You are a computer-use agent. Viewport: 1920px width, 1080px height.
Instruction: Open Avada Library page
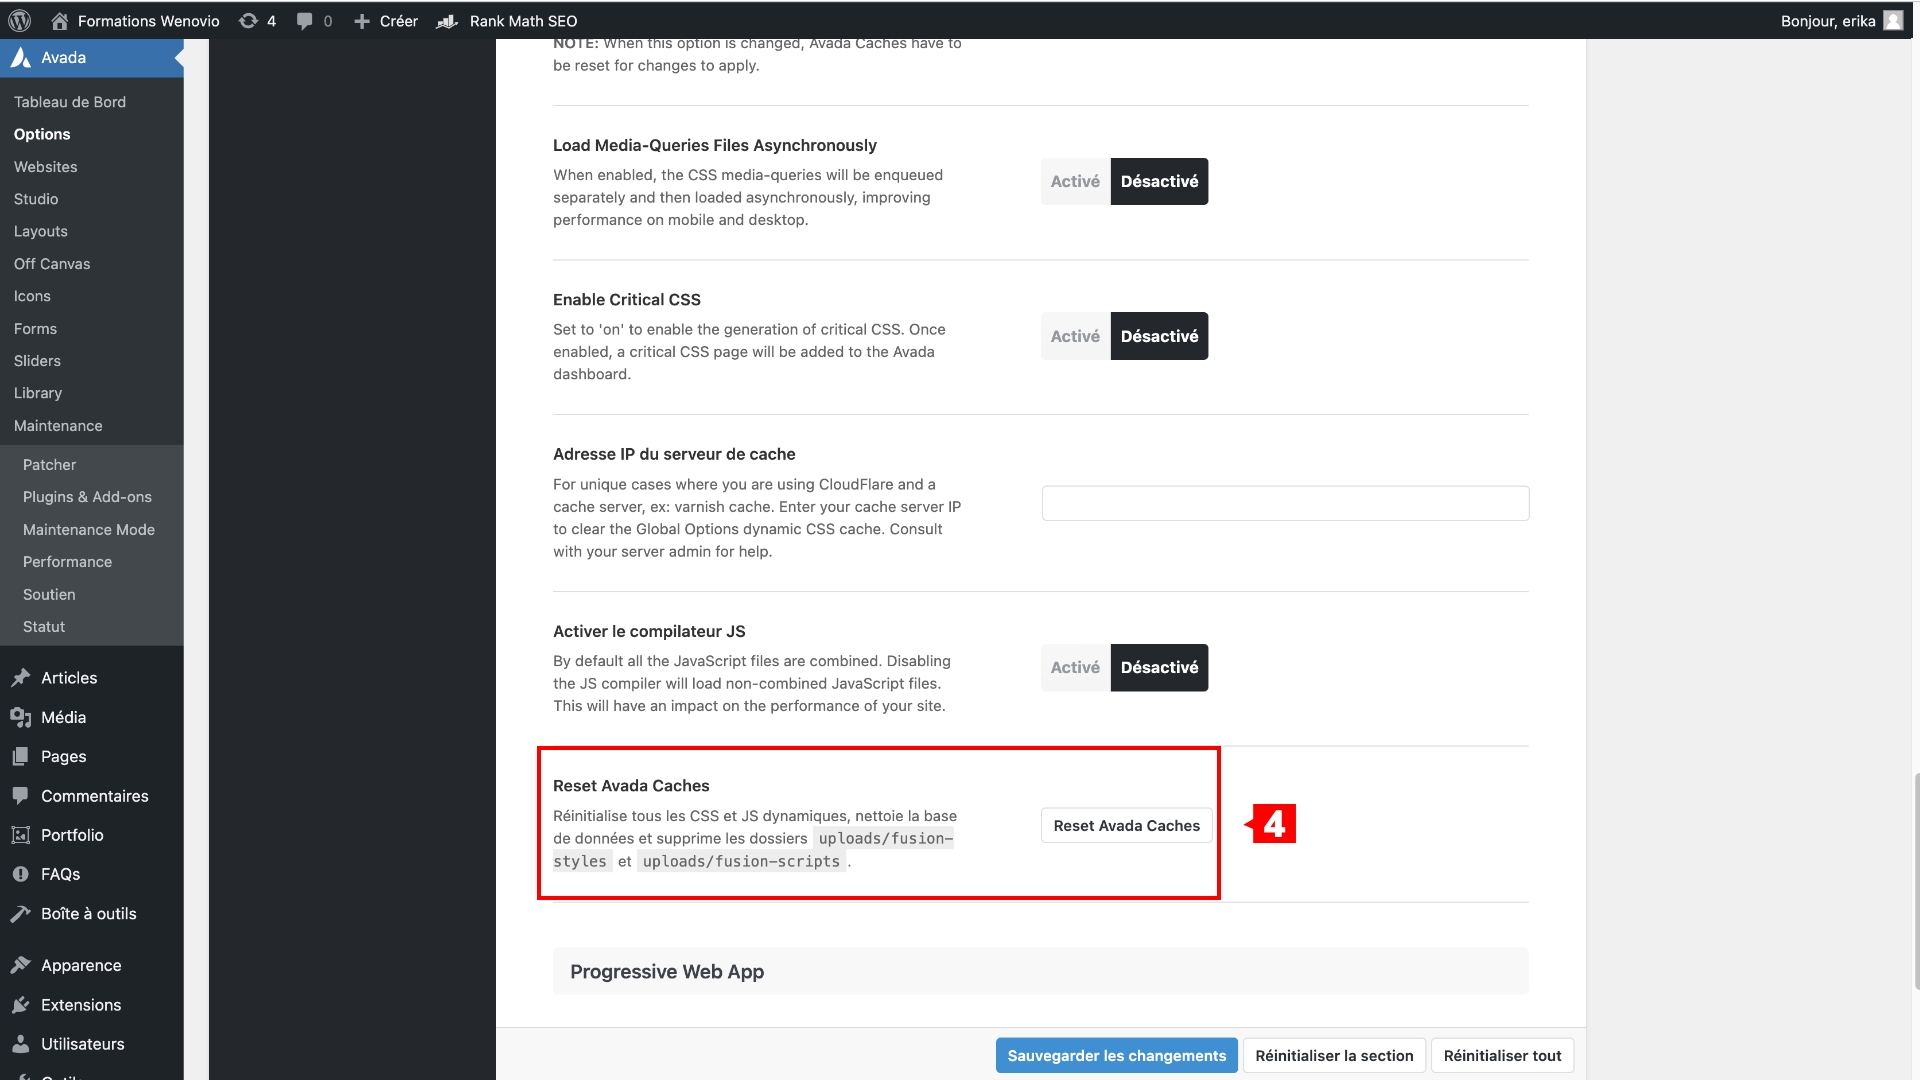pos(38,393)
